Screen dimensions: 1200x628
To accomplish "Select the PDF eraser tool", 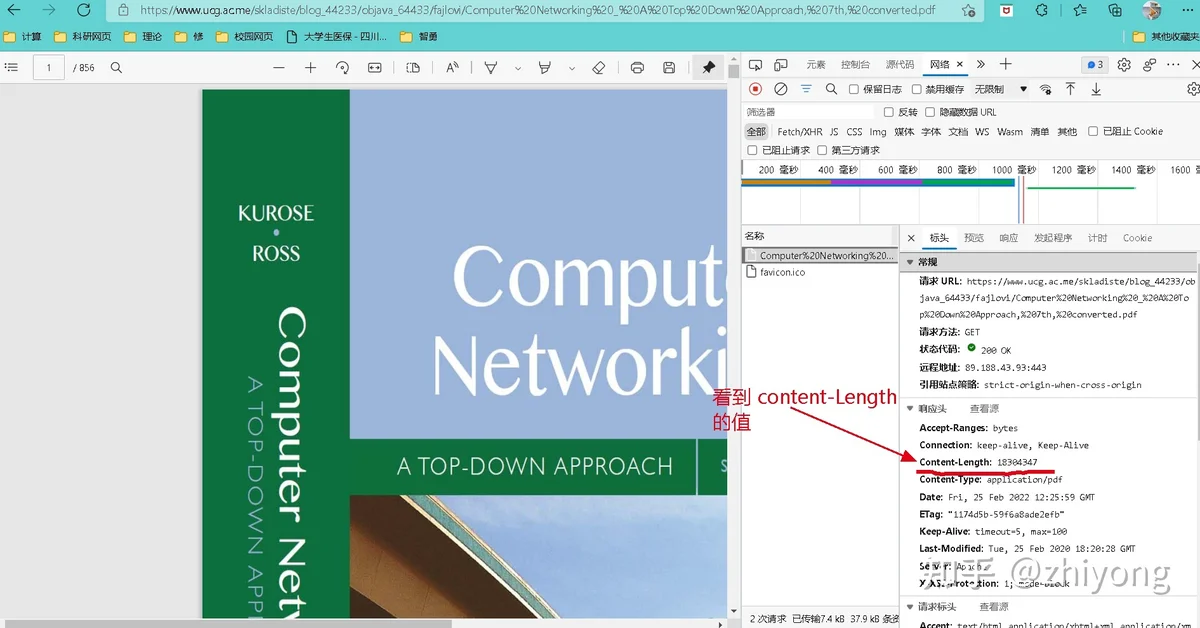I will (x=598, y=68).
